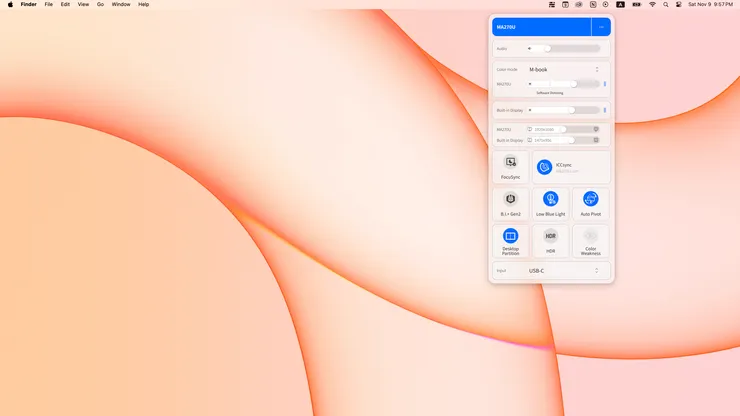The image size is (740, 416).
Task: Open the File menu
Action: click(49, 4)
